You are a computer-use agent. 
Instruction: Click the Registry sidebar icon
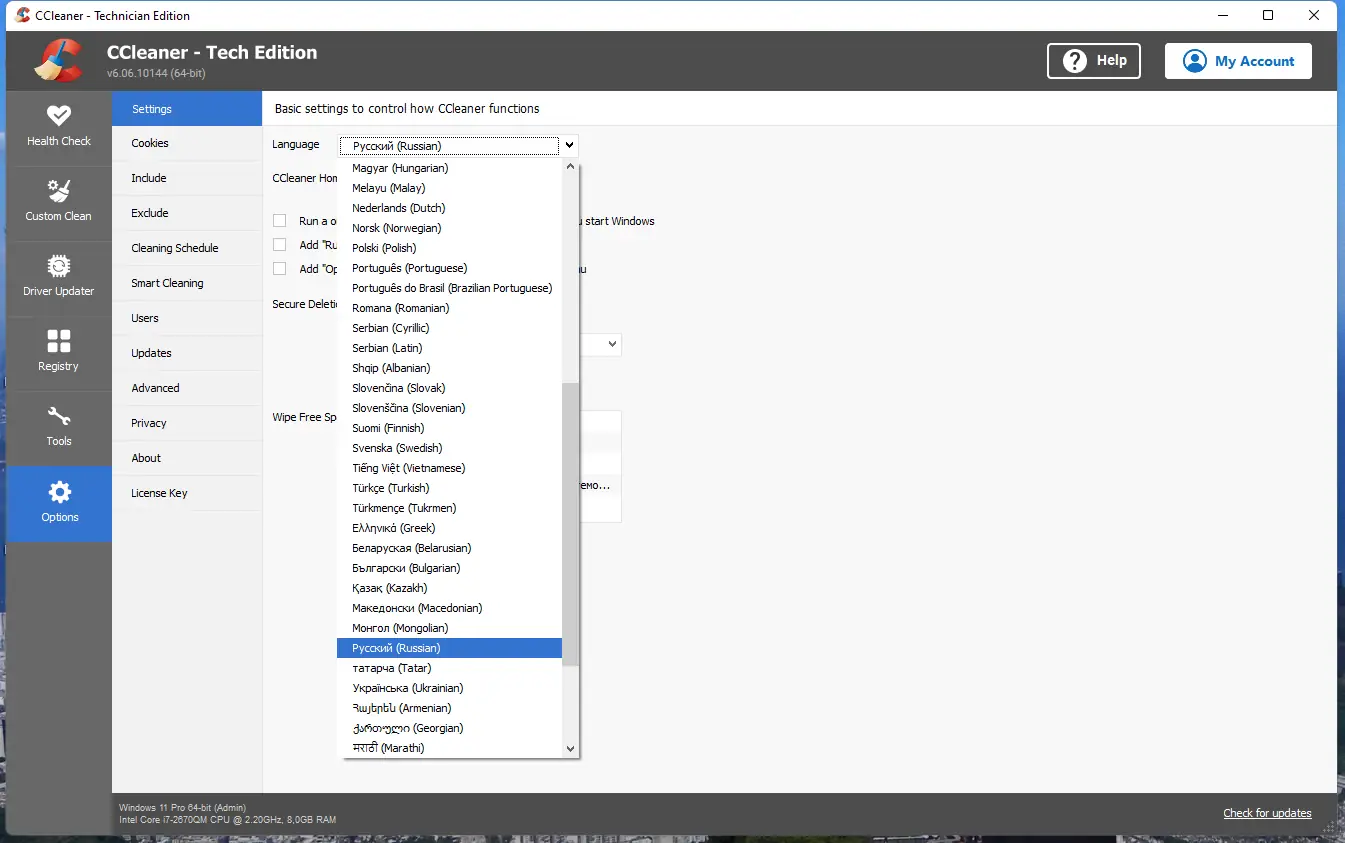point(59,350)
